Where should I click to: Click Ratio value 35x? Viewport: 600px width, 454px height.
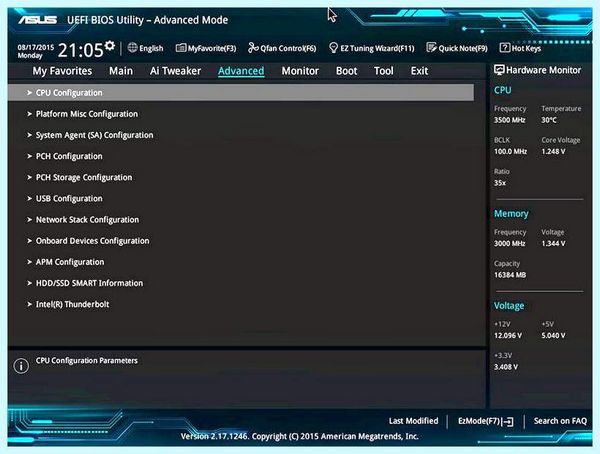(500, 183)
